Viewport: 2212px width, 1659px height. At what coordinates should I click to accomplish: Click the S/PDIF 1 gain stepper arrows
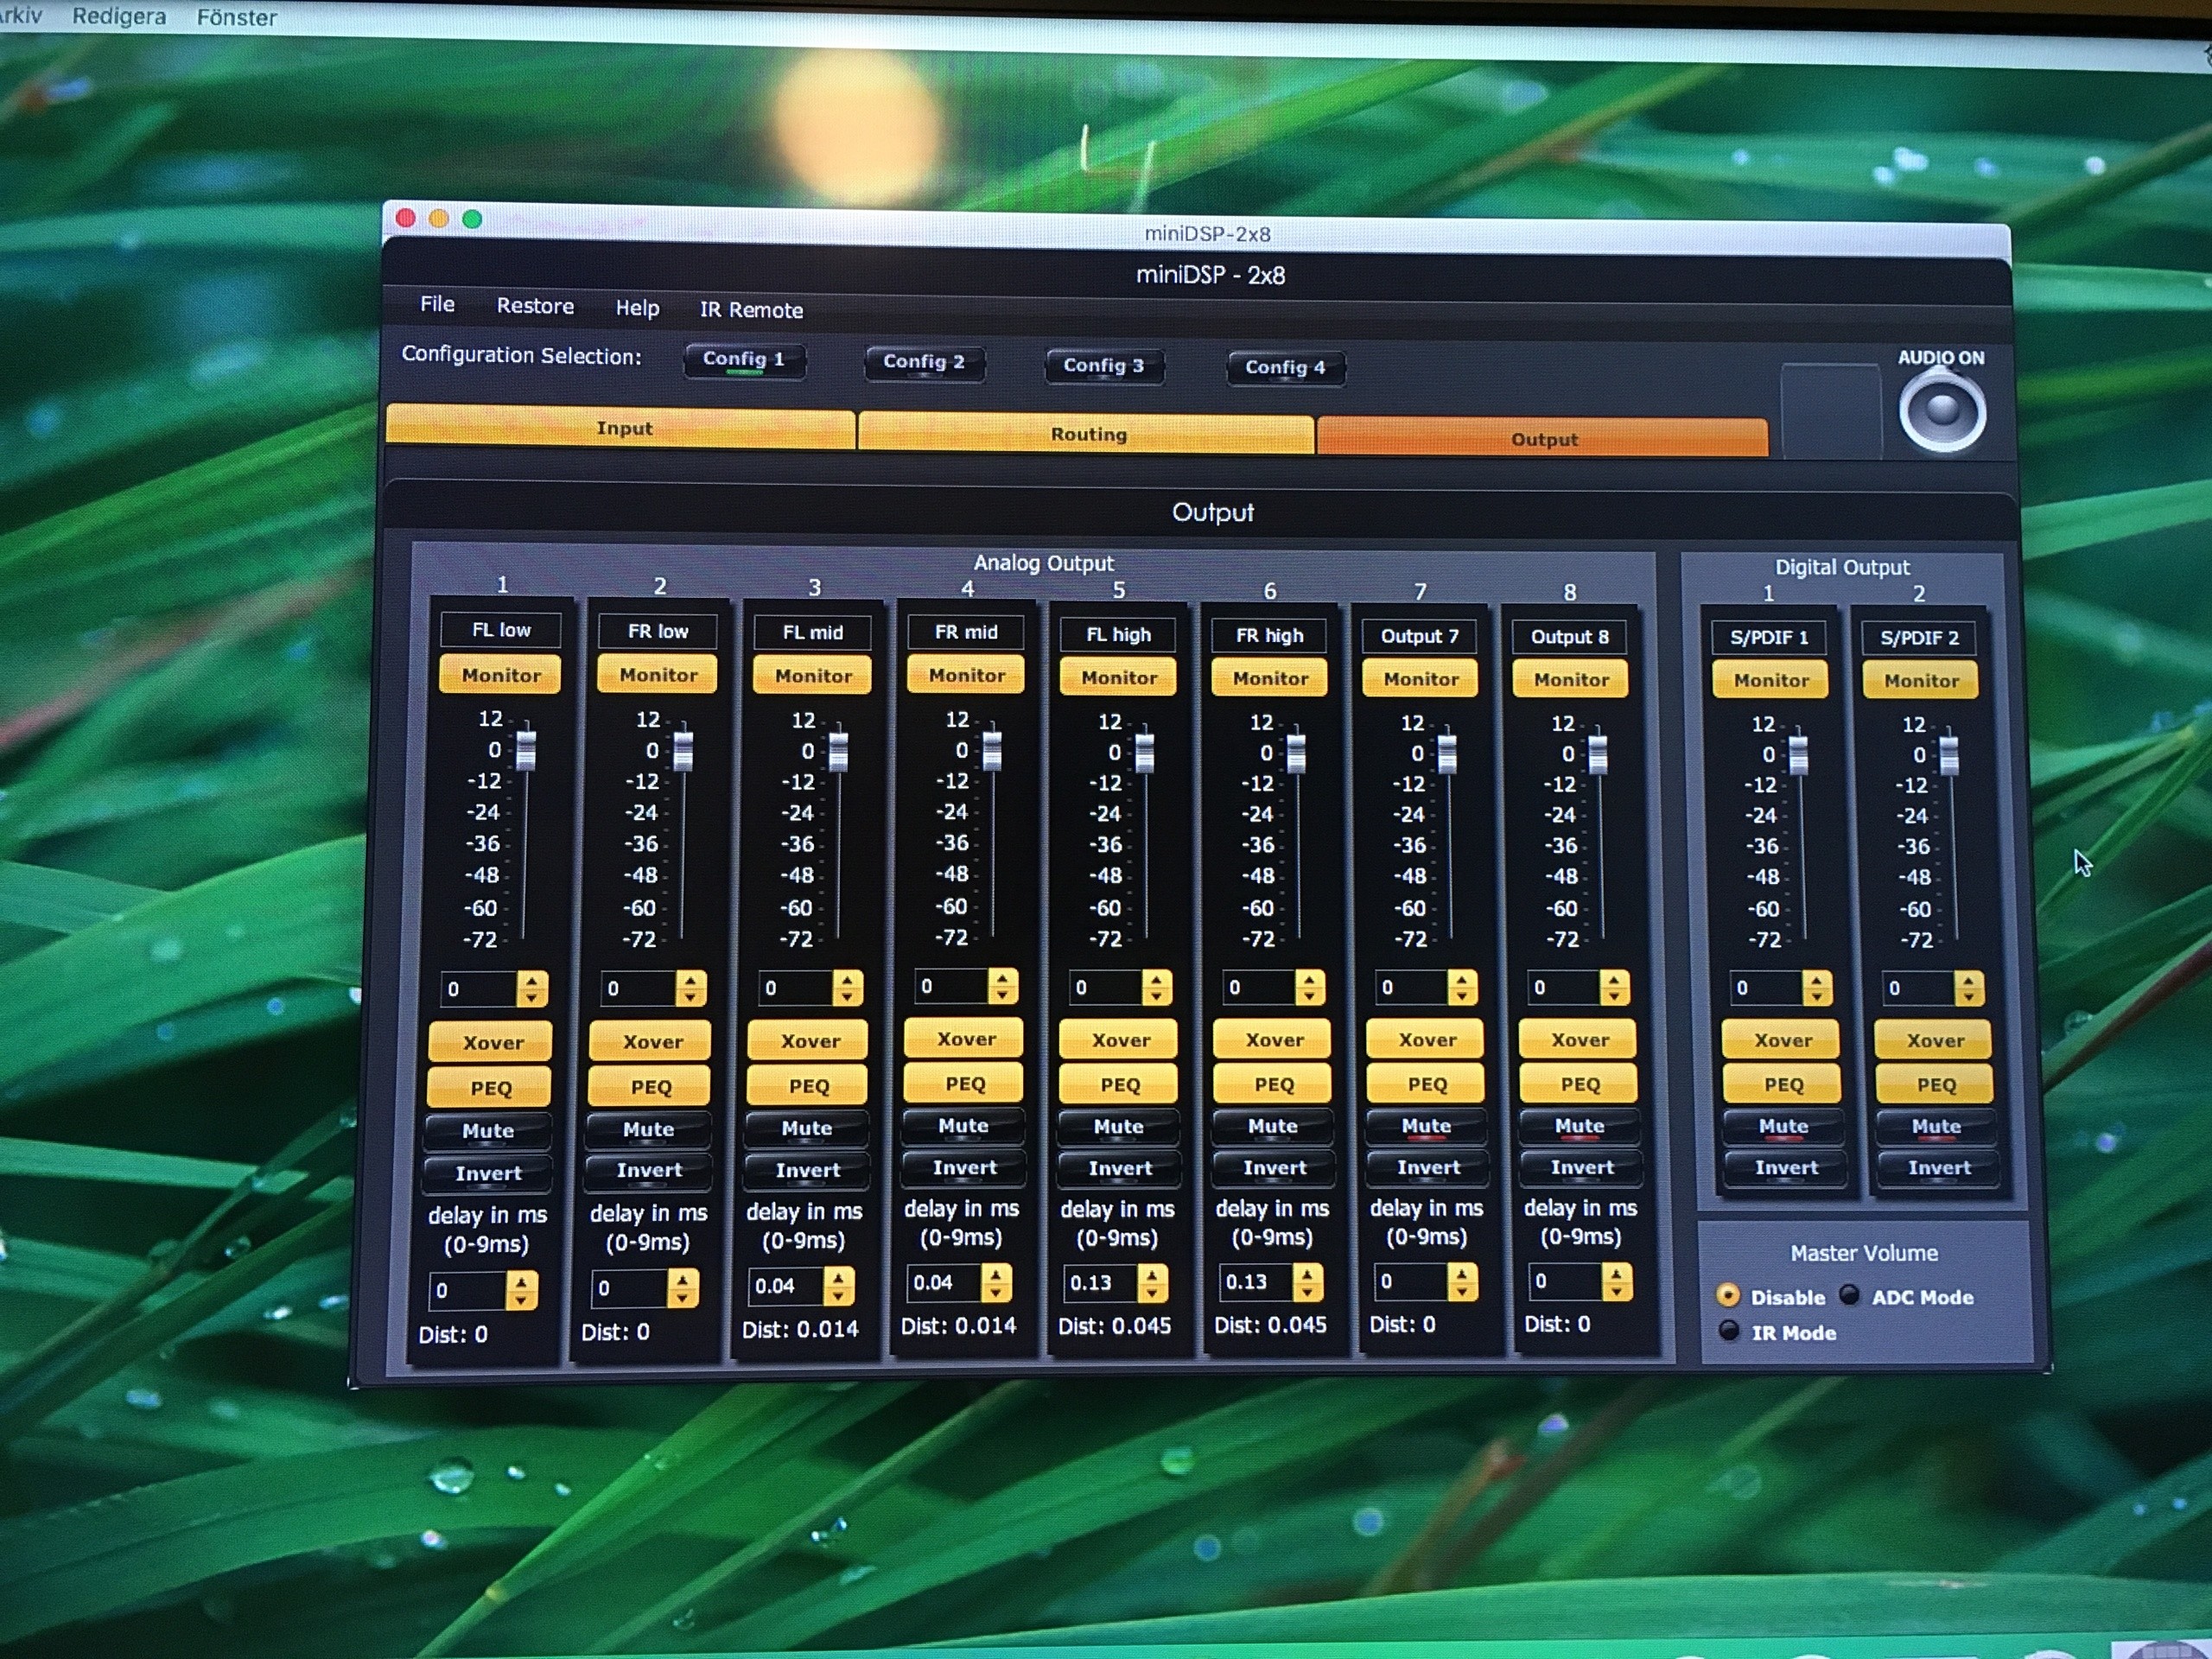point(1817,988)
